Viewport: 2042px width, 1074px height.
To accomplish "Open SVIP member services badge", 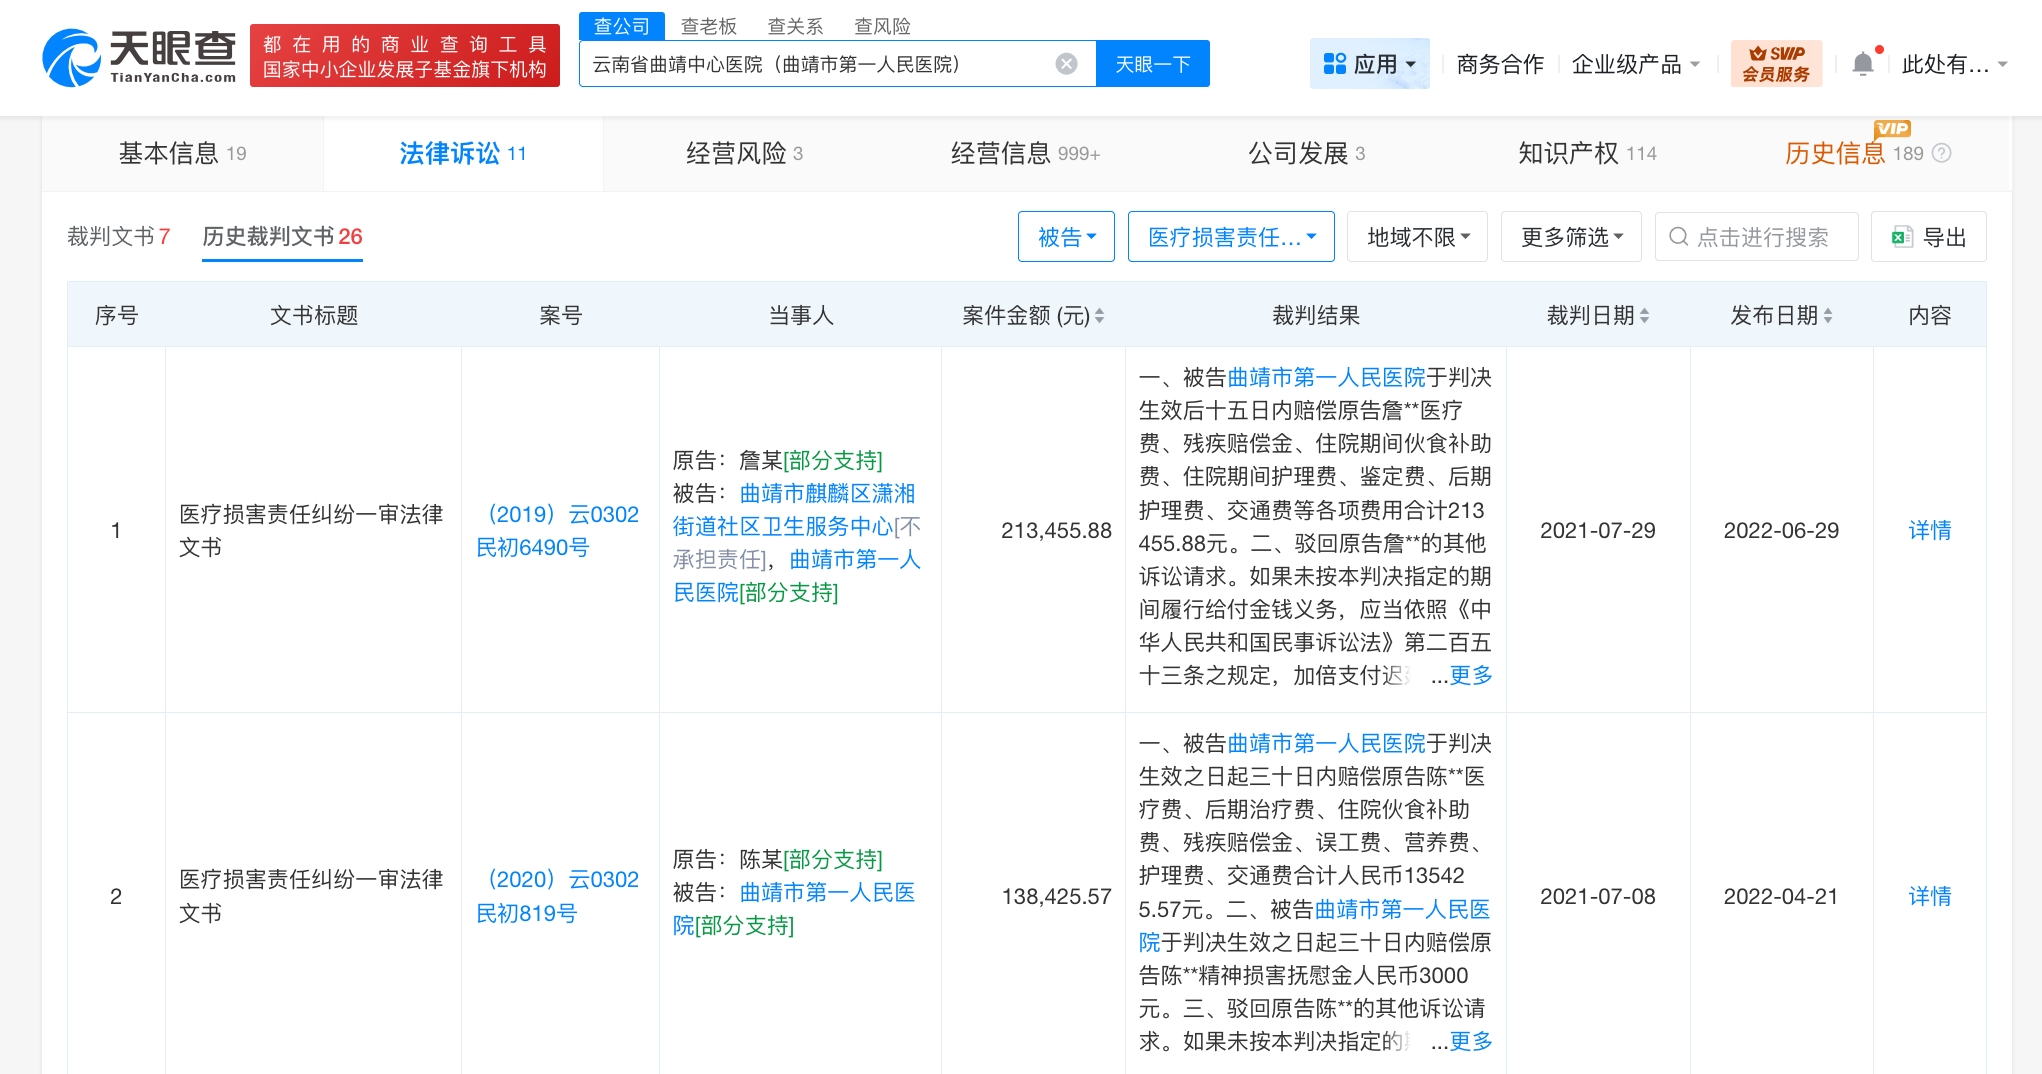I will click(1776, 64).
